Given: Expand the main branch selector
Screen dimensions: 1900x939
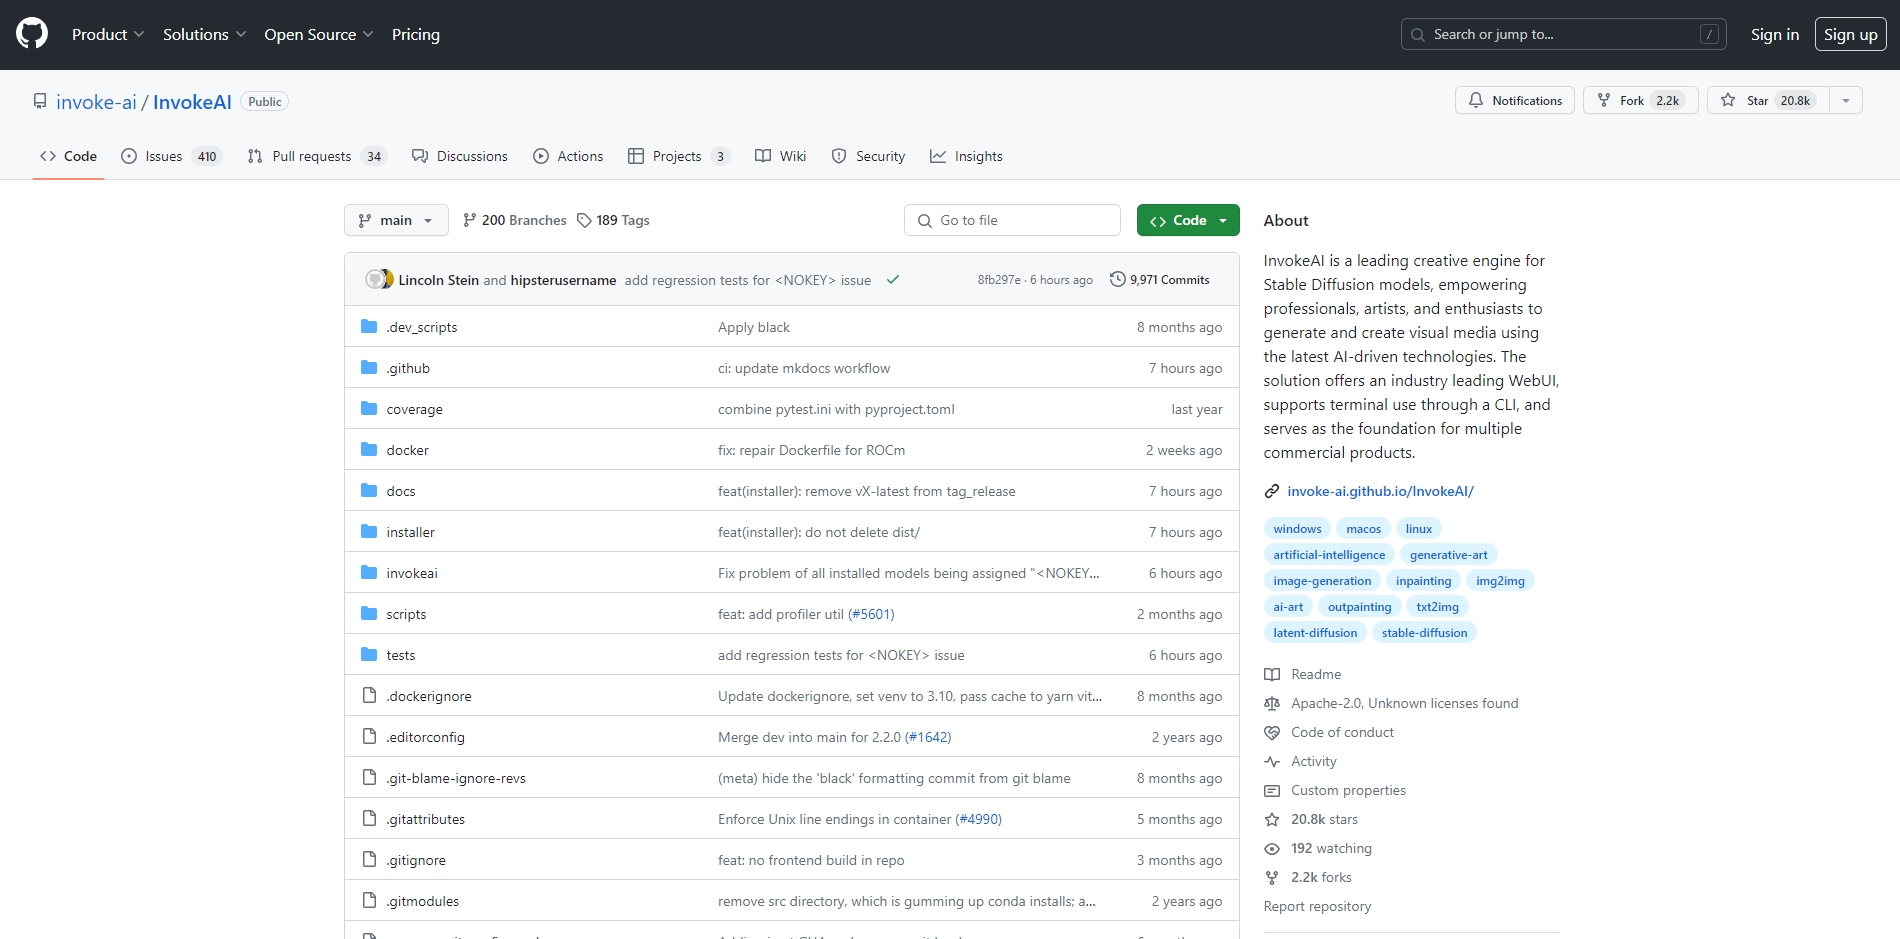Looking at the screenshot, I should point(396,220).
